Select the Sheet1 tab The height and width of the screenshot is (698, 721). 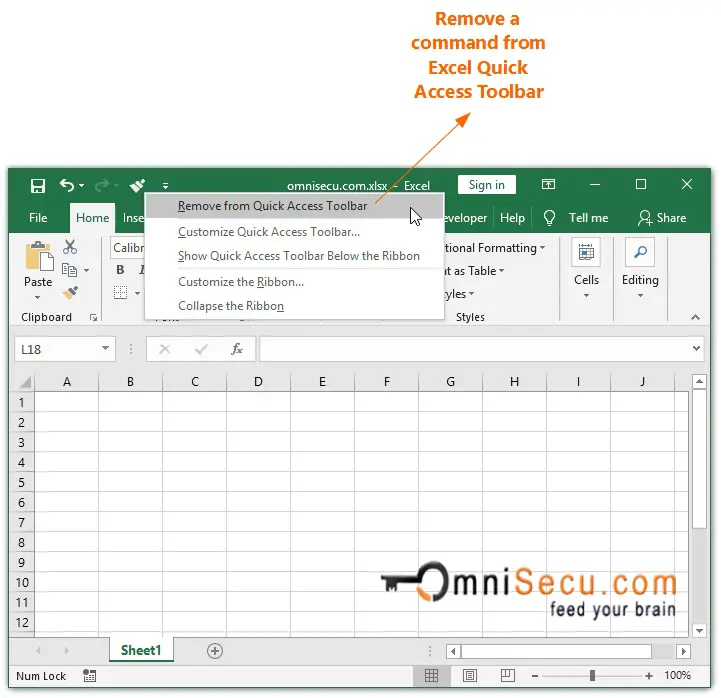click(x=141, y=650)
